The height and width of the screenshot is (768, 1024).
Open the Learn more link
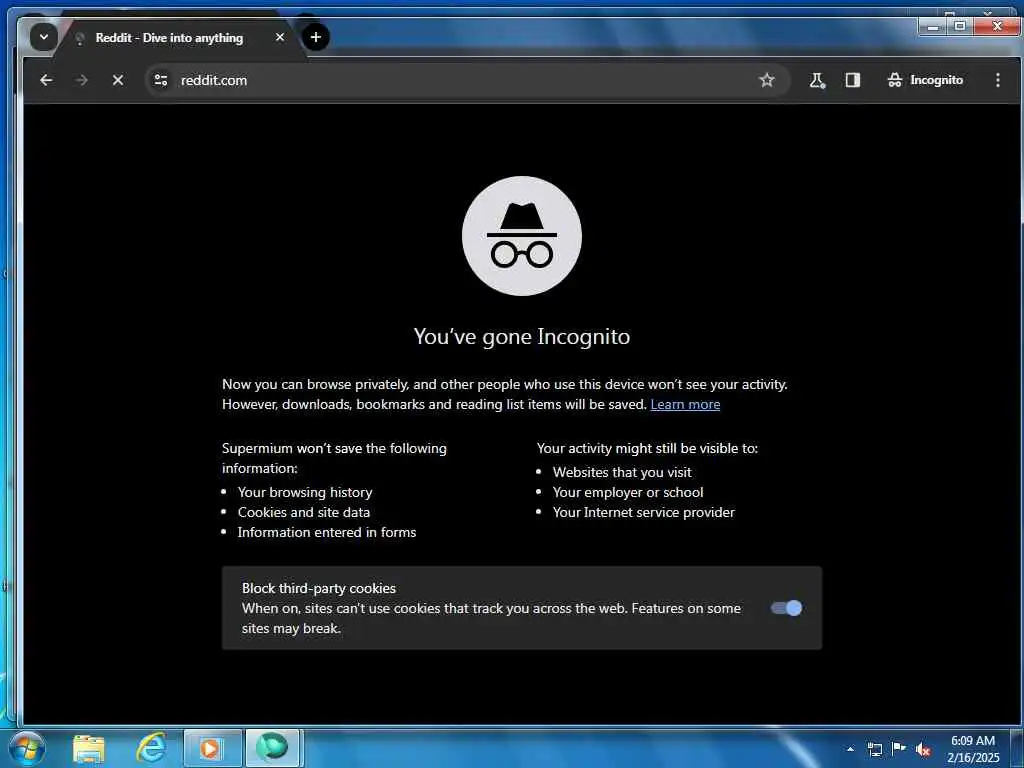pyautogui.click(x=685, y=404)
